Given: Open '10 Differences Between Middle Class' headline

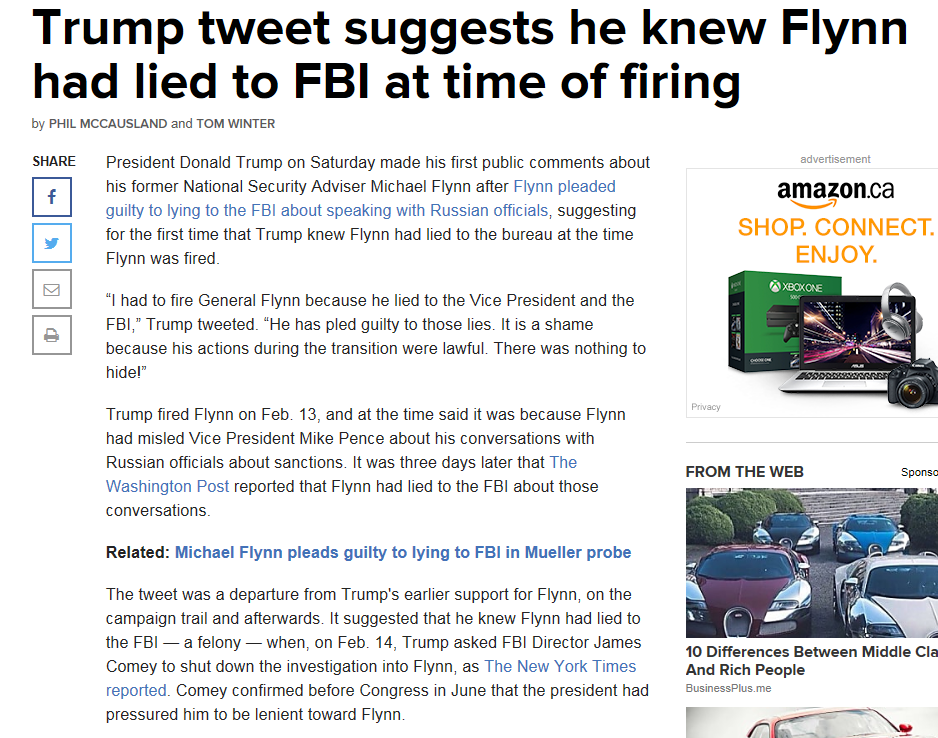Looking at the screenshot, I should 812,660.
